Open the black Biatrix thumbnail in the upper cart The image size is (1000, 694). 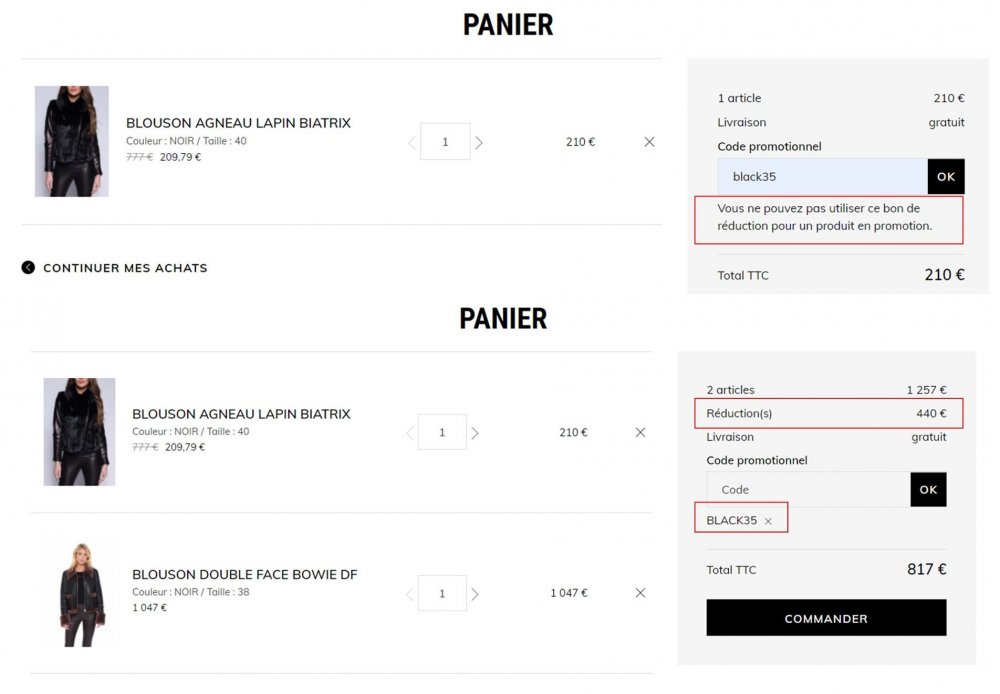[71, 141]
